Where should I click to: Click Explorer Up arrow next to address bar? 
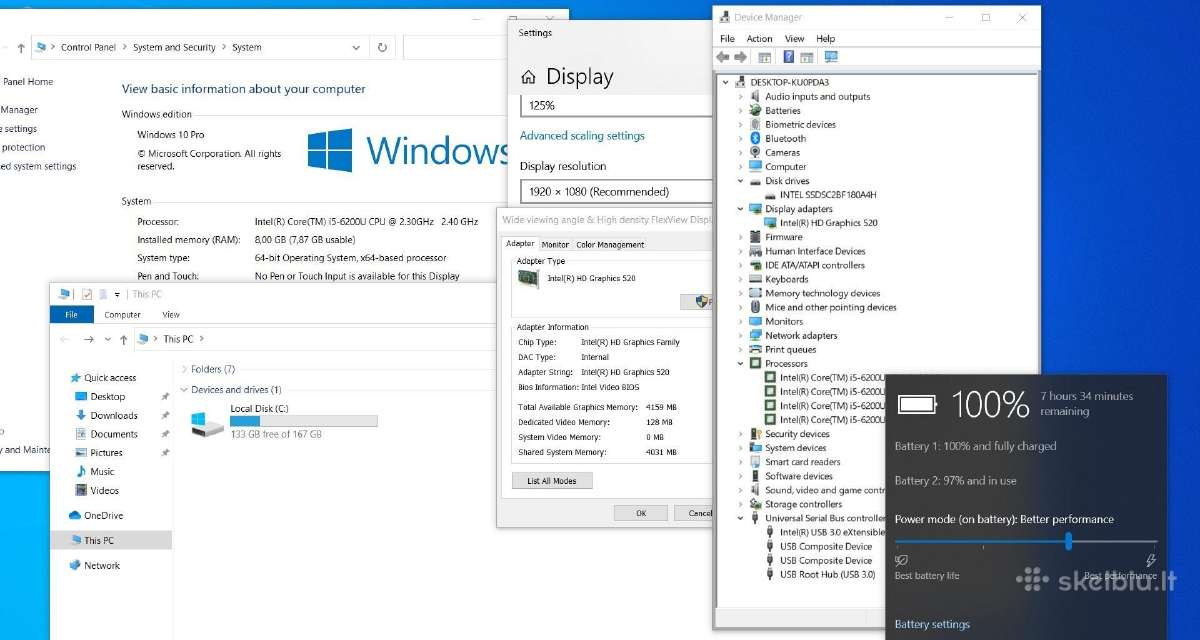pyautogui.click(x=124, y=340)
